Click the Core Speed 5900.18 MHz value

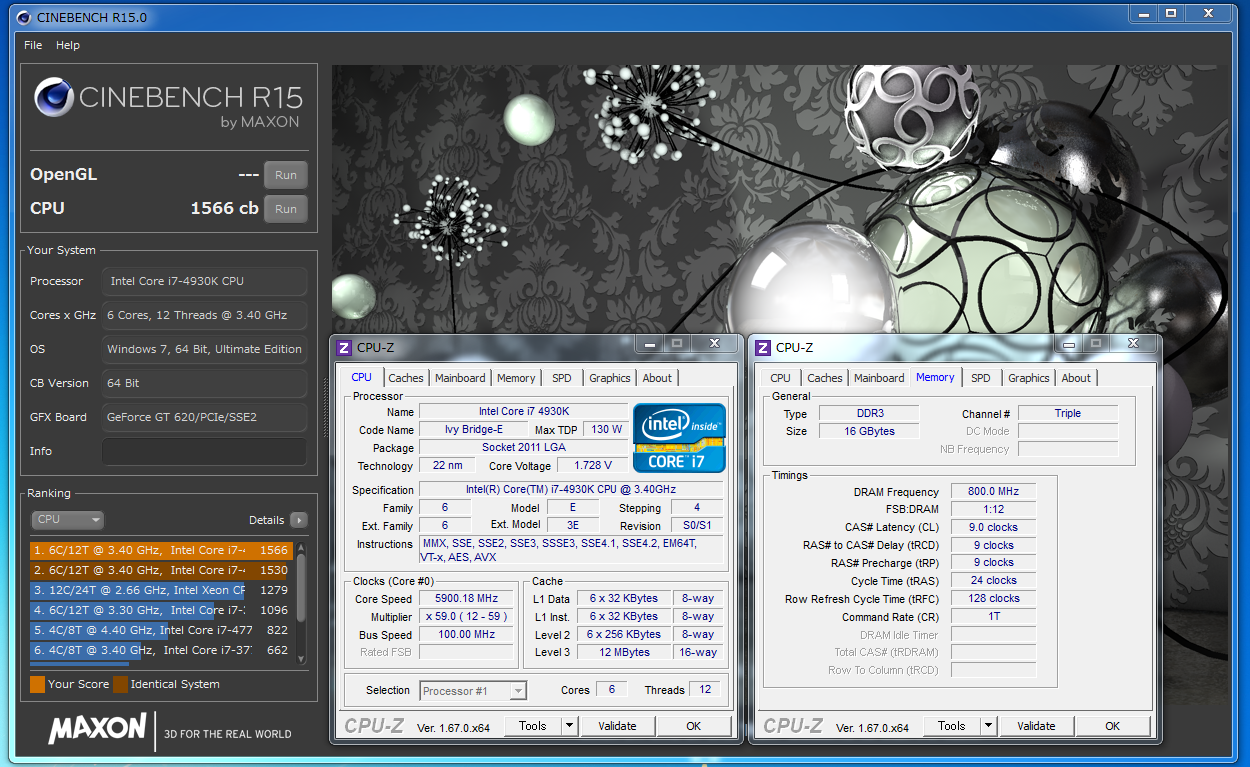468,599
